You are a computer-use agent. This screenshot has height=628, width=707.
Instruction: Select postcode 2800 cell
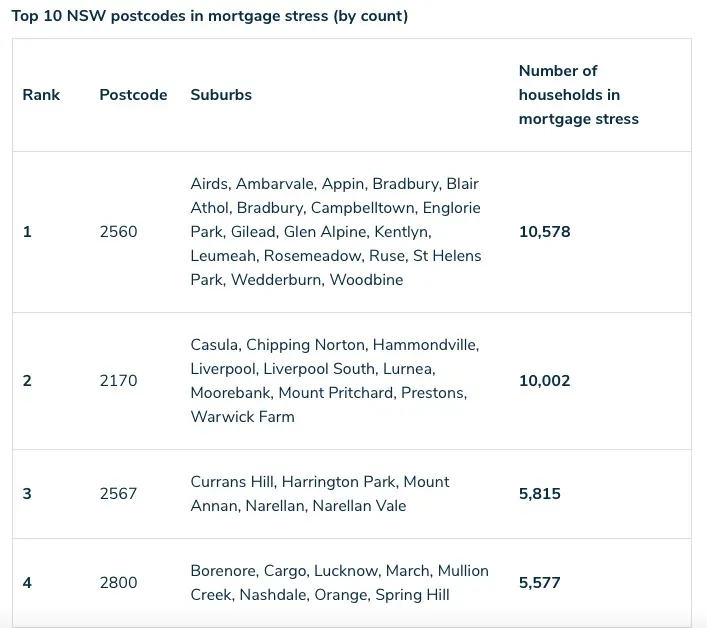pos(118,582)
